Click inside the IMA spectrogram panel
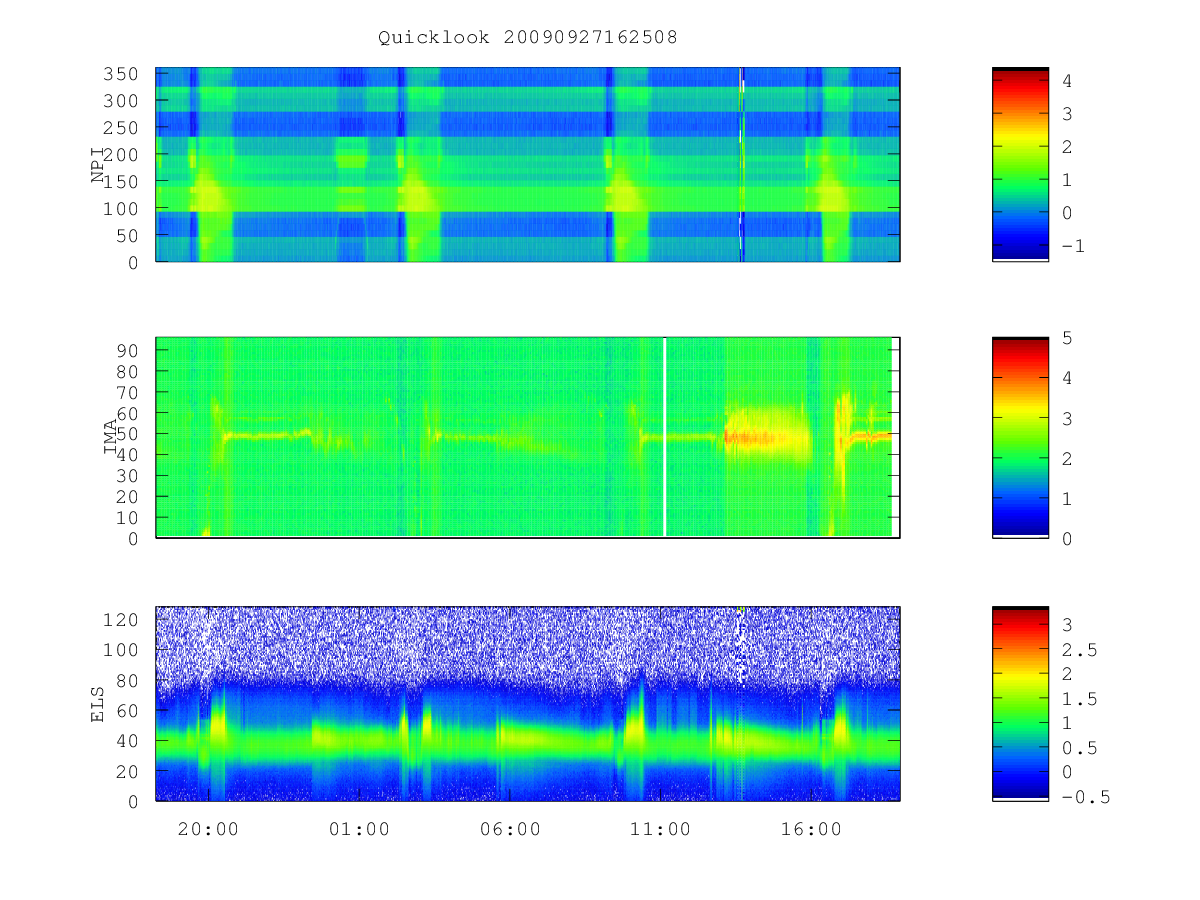 click(x=528, y=438)
